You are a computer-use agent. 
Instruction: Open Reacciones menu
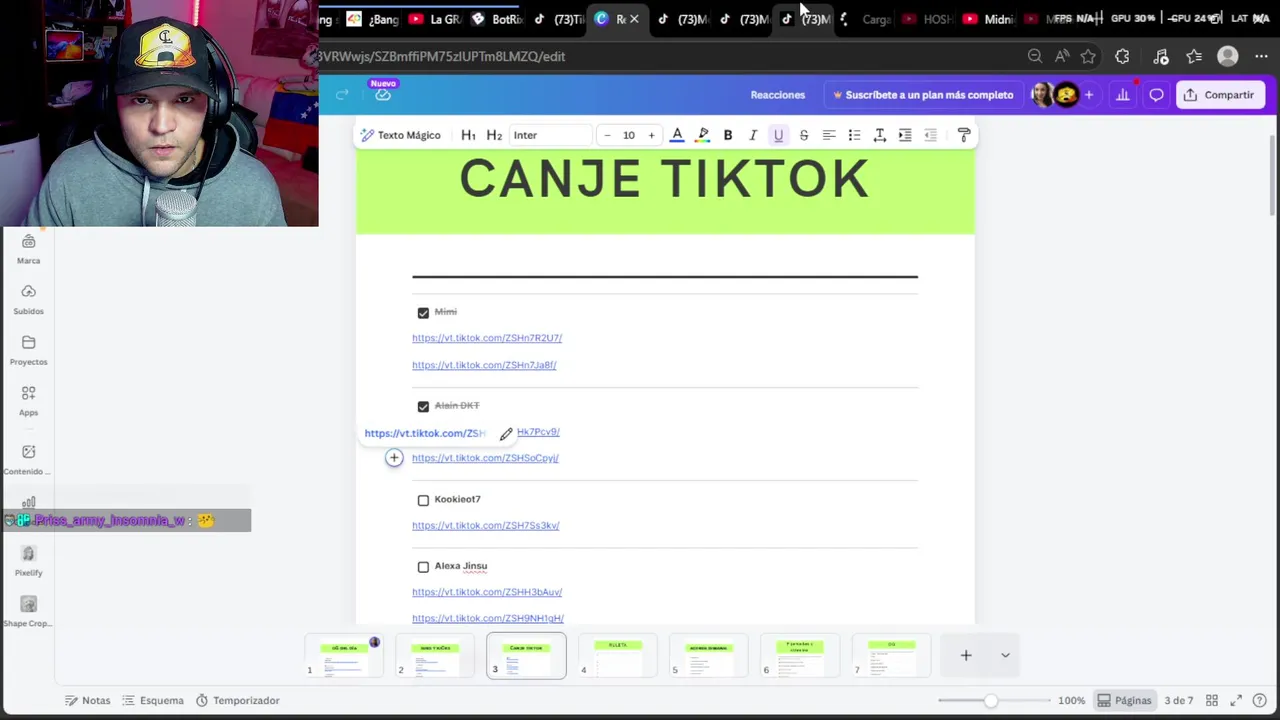click(x=778, y=95)
